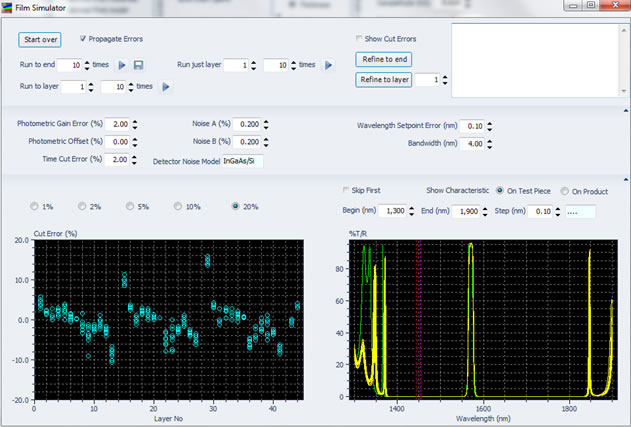631x427 pixels.
Task: Click Bandwidth value field
Action: 472,144
